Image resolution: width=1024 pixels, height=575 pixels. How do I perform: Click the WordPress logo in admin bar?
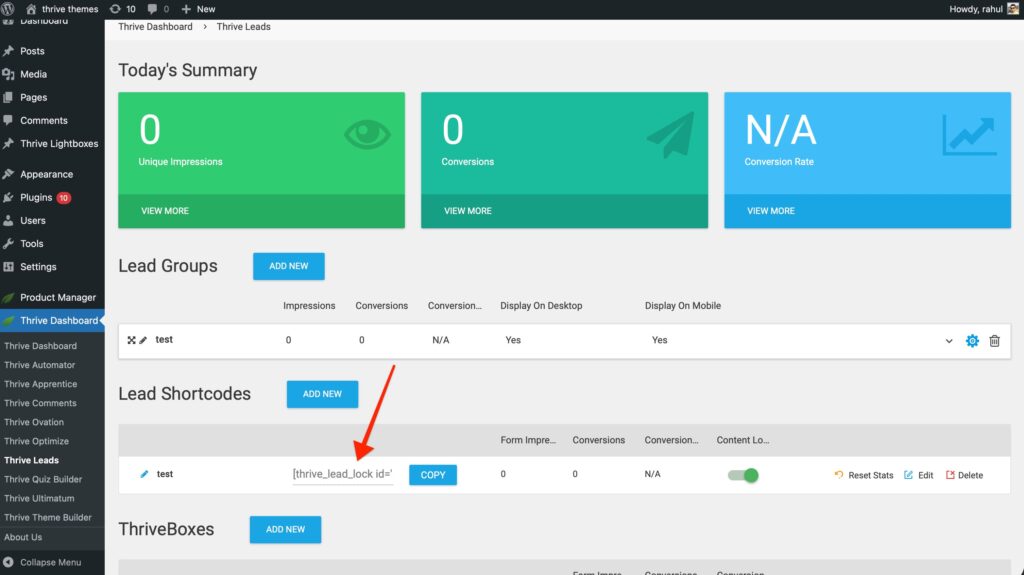[x=10, y=9]
